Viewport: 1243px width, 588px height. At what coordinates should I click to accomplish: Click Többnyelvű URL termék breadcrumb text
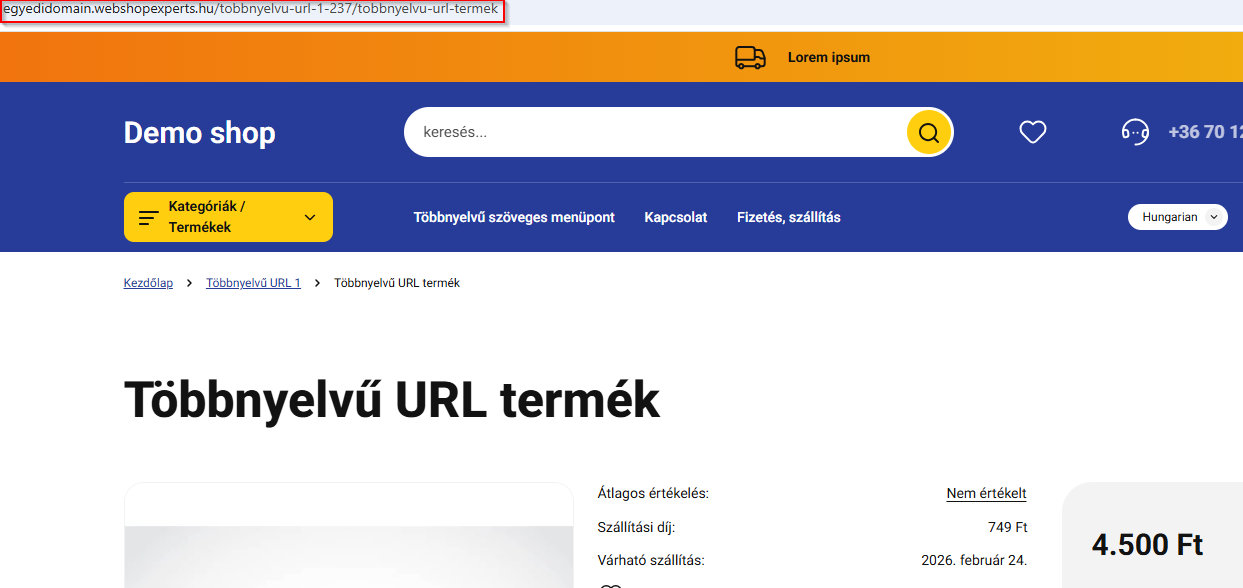(397, 283)
